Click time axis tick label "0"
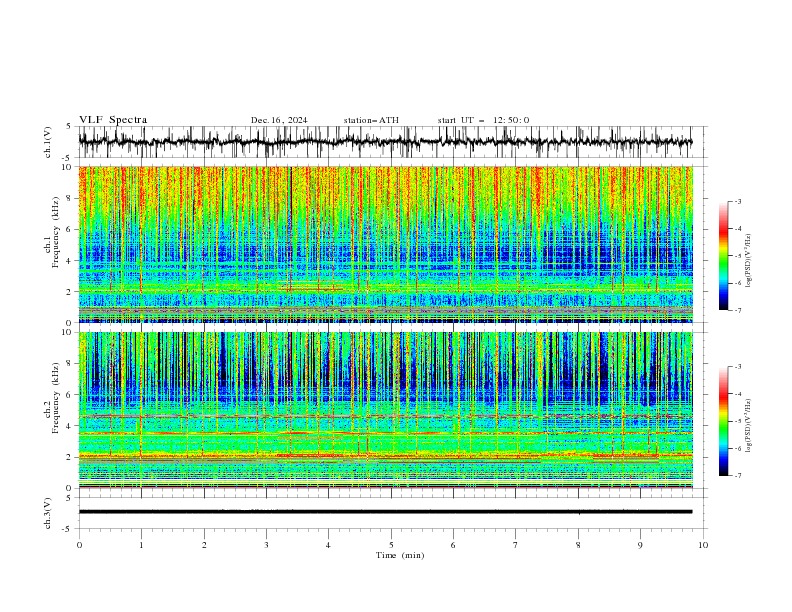792x612 pixels. (x=79, y=545)
